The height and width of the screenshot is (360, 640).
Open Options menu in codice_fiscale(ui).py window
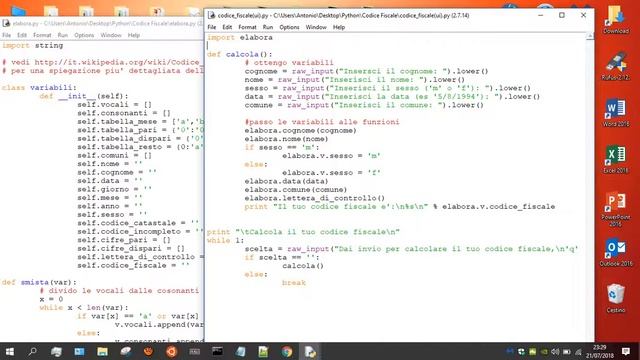[x=289, y=27]
